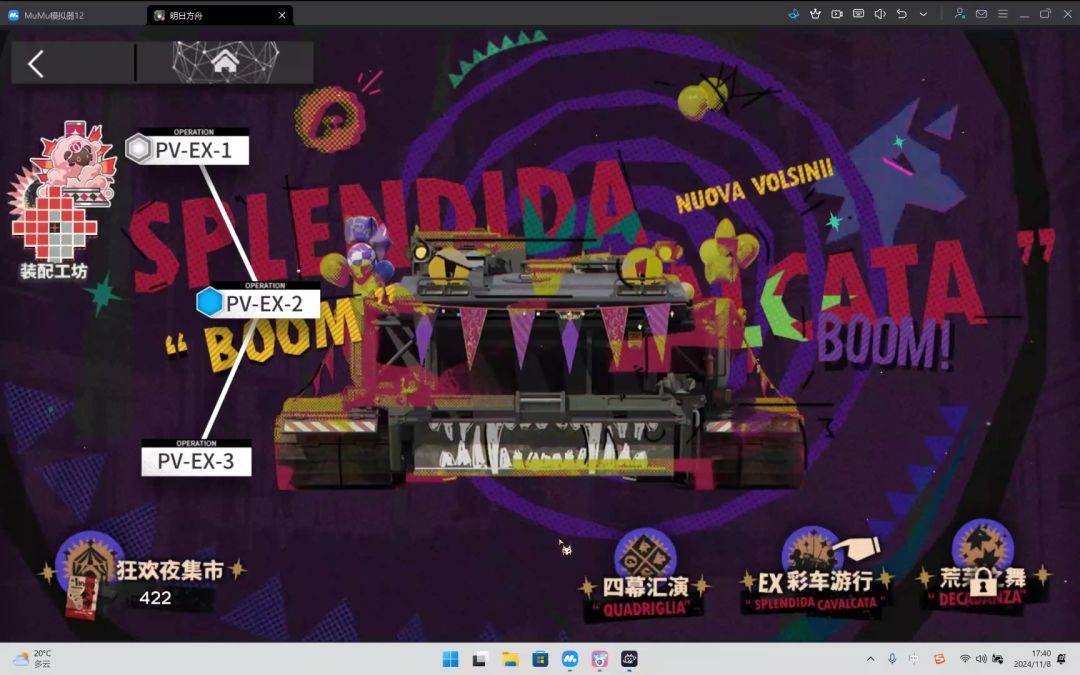Select operation PV-EX-1
1080x675 pixels.
(187, 147)
